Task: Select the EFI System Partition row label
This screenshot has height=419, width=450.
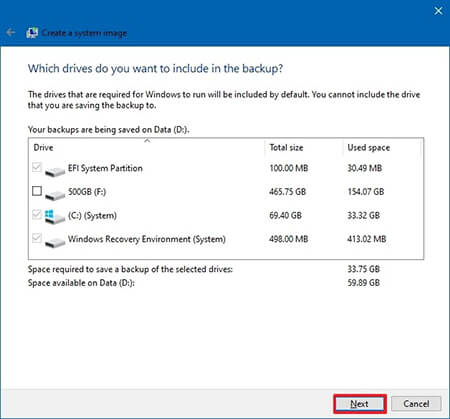Action: coord(105,168)
